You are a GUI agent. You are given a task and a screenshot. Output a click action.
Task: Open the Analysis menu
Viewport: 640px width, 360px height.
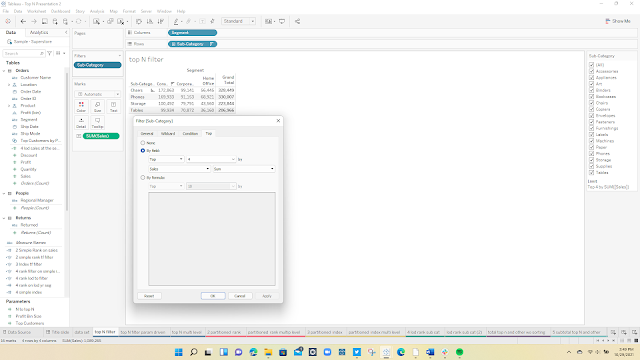tap(97, 11)
